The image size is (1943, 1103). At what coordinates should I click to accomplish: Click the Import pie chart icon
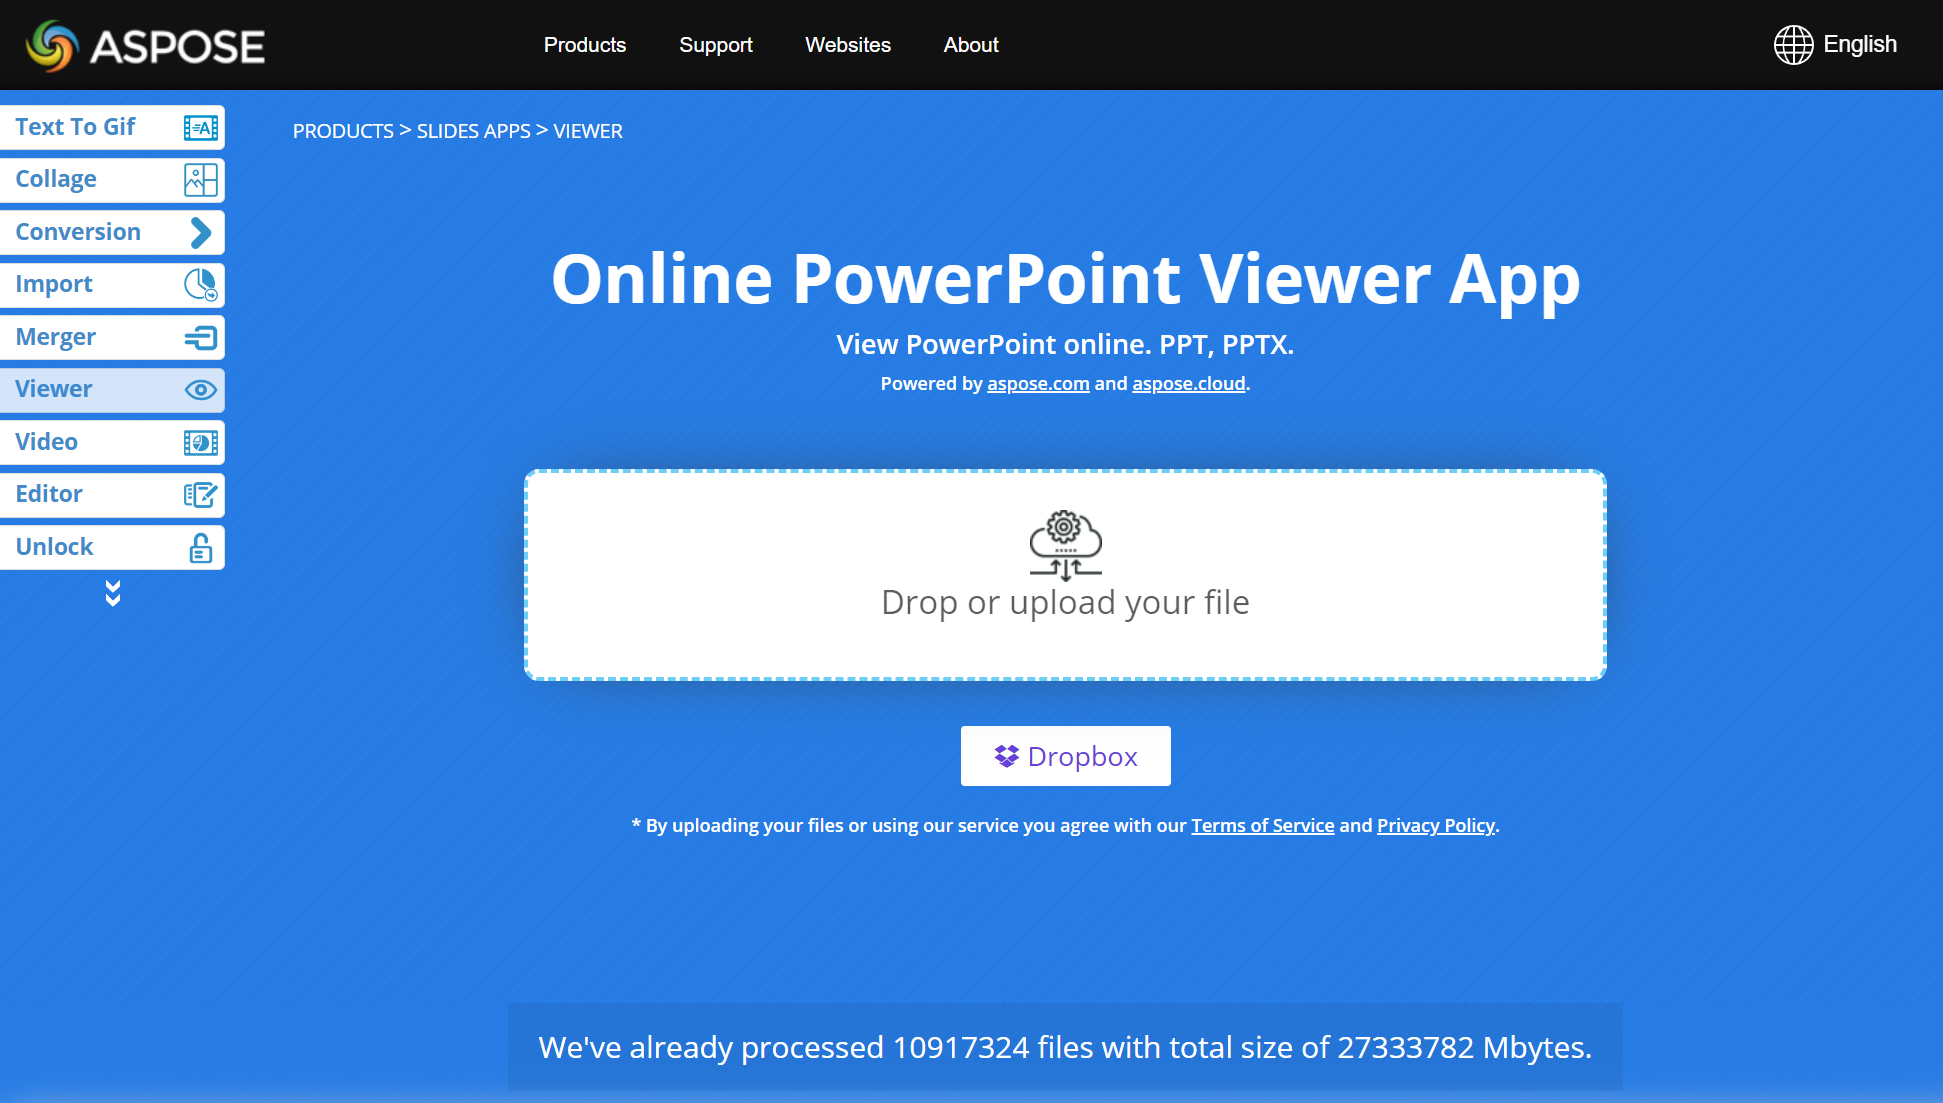click(201, 285)
